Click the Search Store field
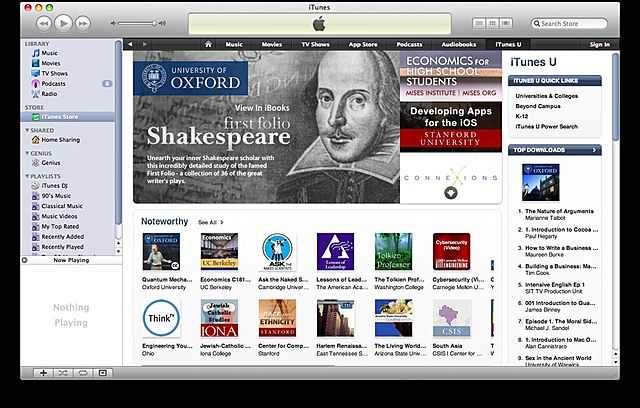The width and height of the screenshot is (640, 408). [x=569, y=24]
